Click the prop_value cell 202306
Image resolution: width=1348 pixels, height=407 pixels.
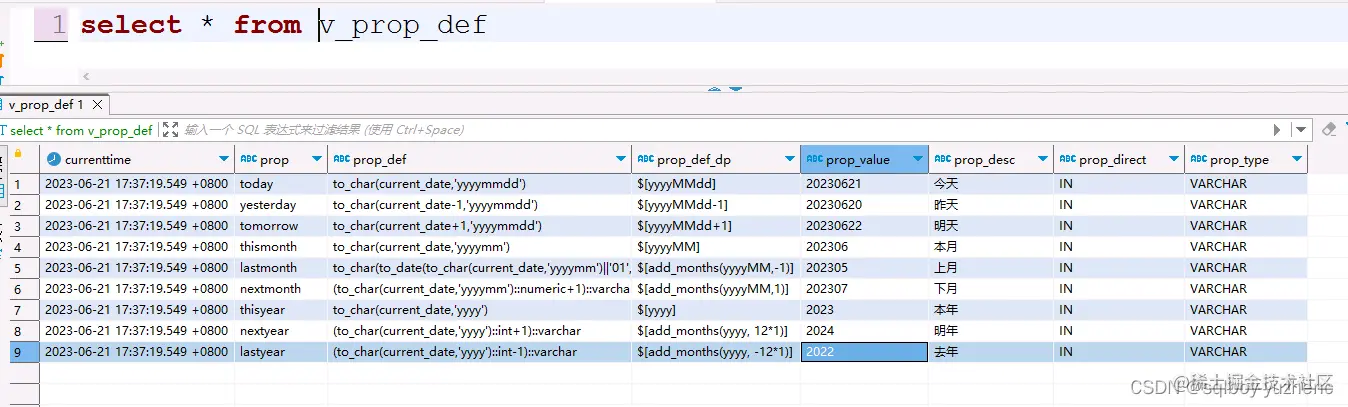(x=864, y=247)
